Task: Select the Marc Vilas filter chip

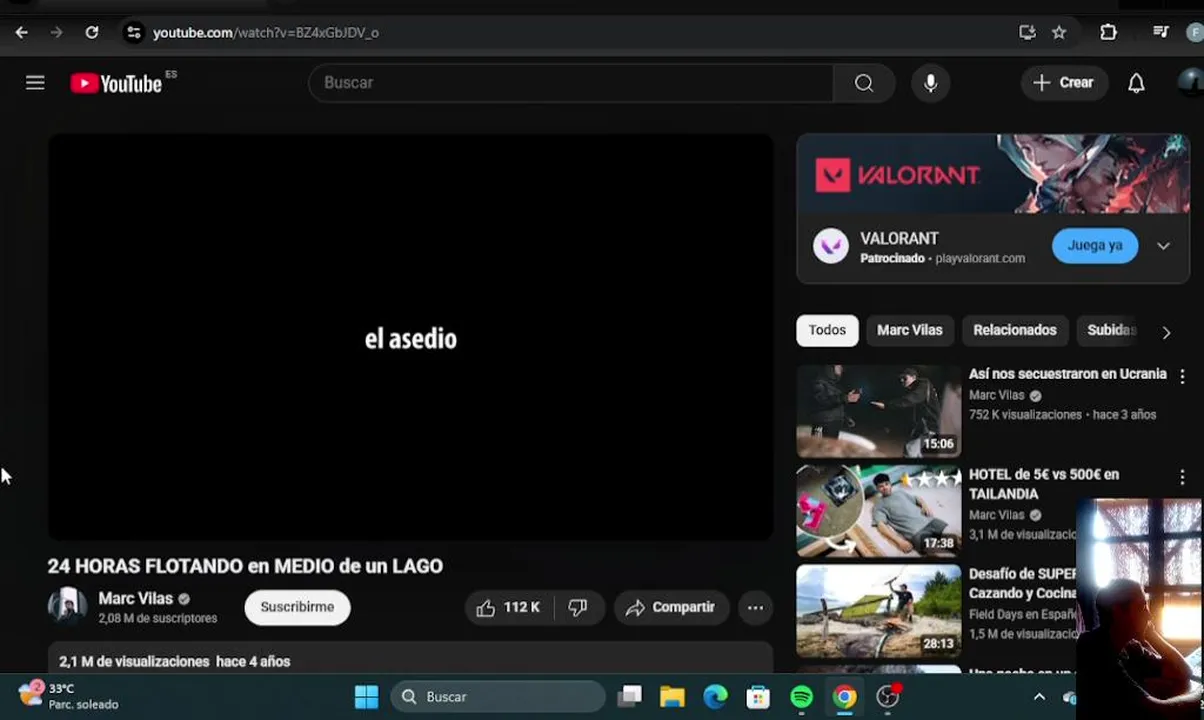Action: pyautogui.click(x=909, y=330)
